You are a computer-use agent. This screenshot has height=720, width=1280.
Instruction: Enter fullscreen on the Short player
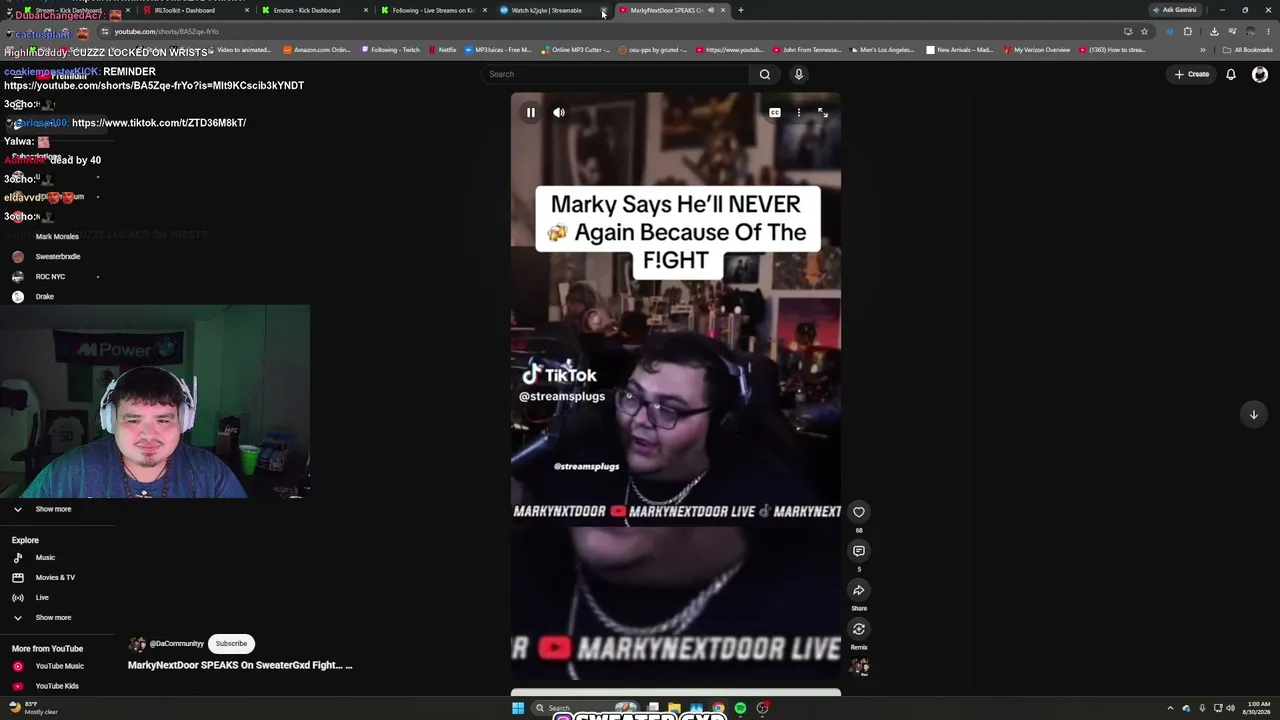coord(823,113)
